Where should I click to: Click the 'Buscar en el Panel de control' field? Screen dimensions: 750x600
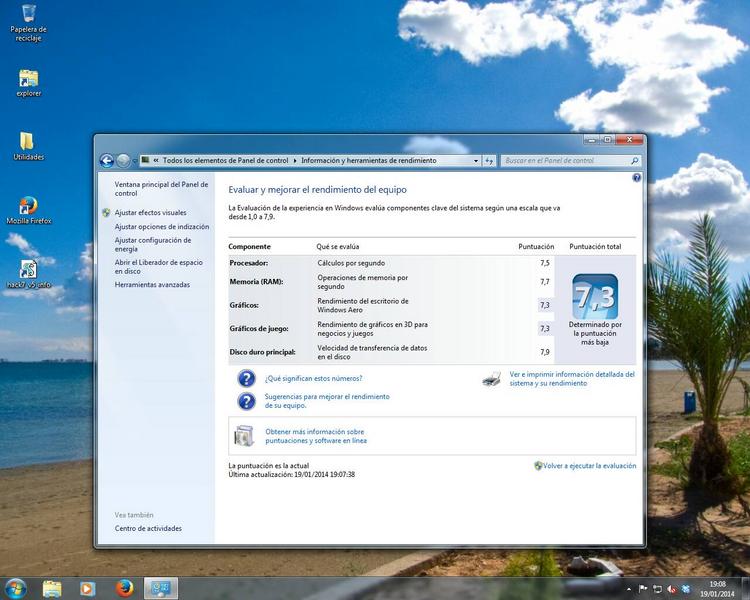point(565,160)
